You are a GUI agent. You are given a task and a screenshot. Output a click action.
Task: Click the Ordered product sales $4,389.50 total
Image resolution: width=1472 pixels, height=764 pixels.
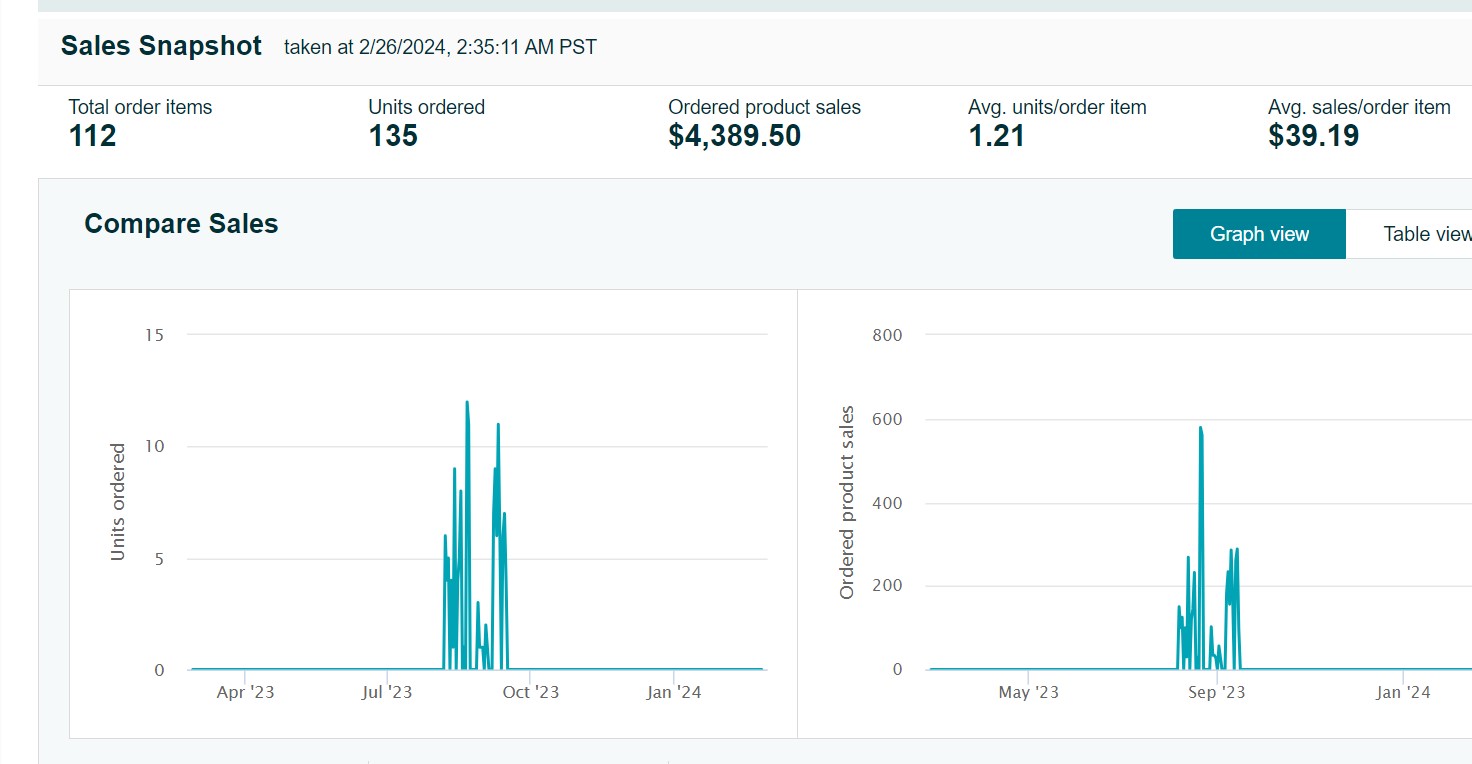tap(734, 136)
